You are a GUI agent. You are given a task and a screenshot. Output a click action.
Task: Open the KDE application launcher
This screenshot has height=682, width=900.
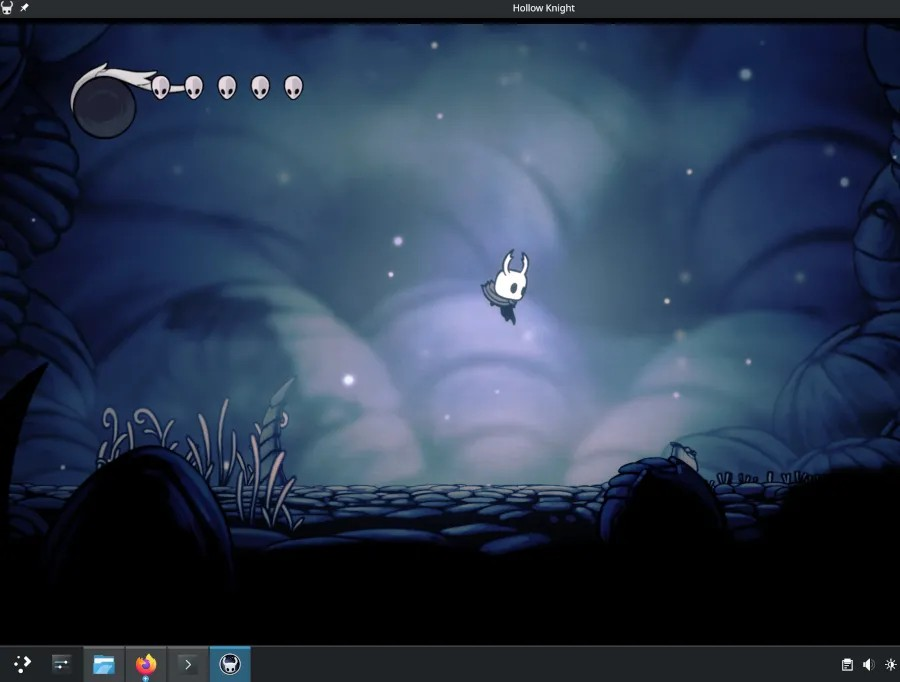(21, 663)
